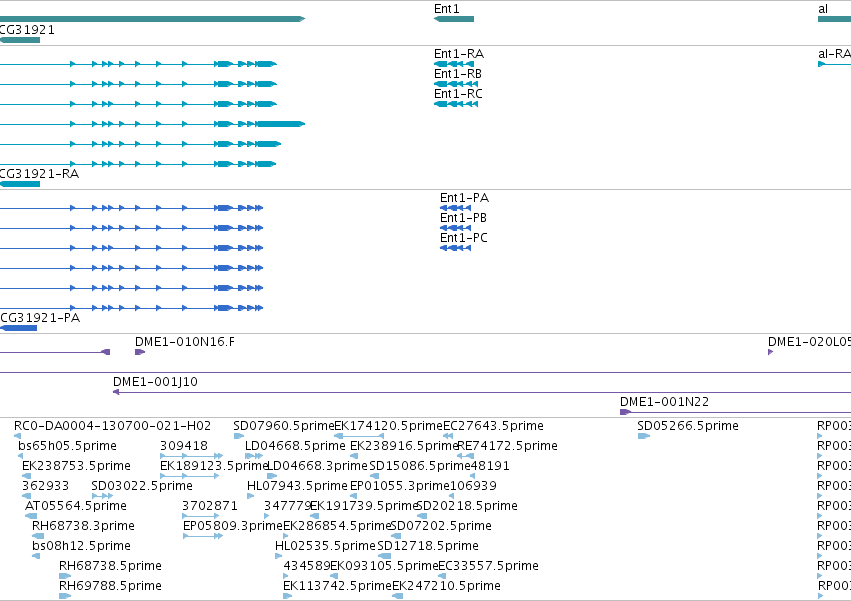Click the 106939 EST label
851x601 pixels.
[473, 486]
